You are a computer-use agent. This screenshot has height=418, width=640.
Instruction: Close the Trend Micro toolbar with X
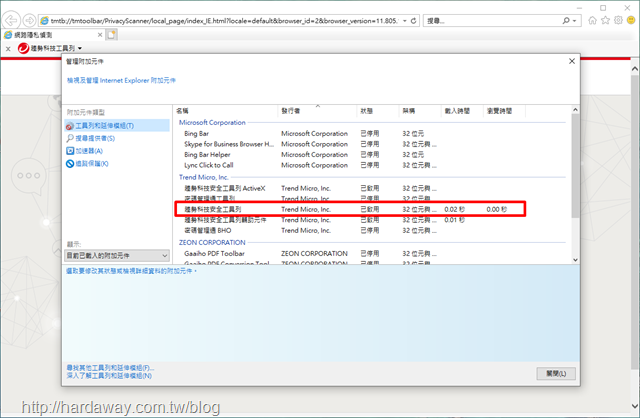coord(8,49)
